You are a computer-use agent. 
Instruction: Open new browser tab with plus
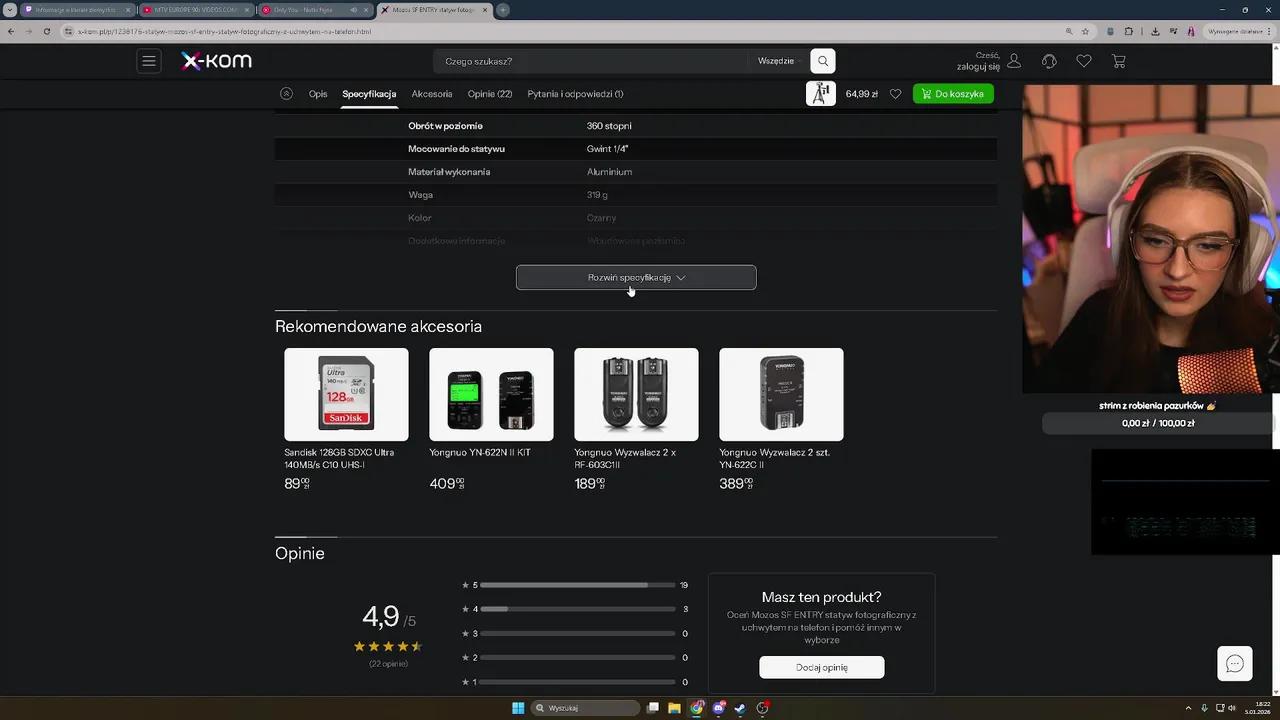503,10
